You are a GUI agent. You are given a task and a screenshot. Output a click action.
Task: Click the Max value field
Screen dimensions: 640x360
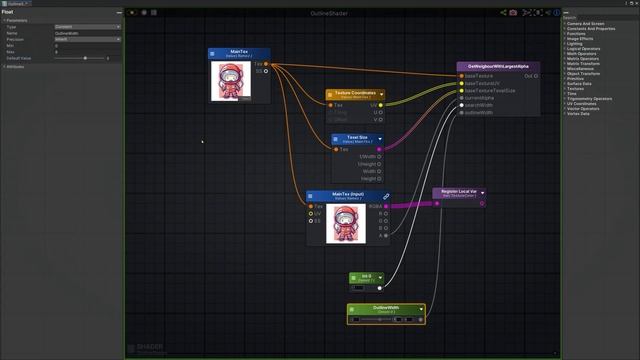tap(88, 52)
